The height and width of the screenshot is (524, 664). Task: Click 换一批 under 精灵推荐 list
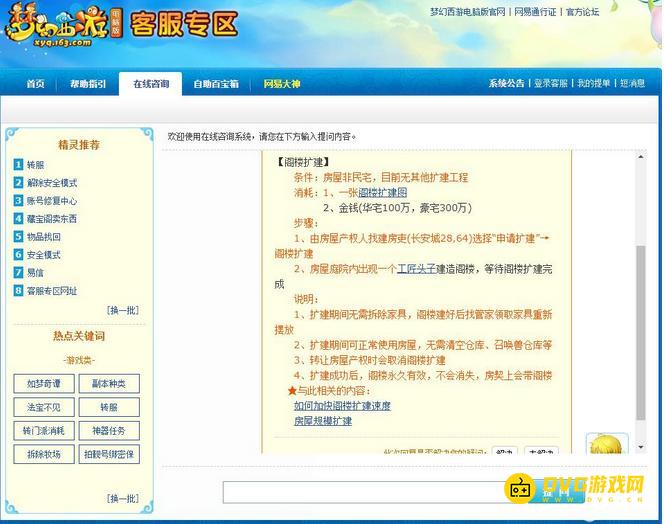(x=123, y=310)
